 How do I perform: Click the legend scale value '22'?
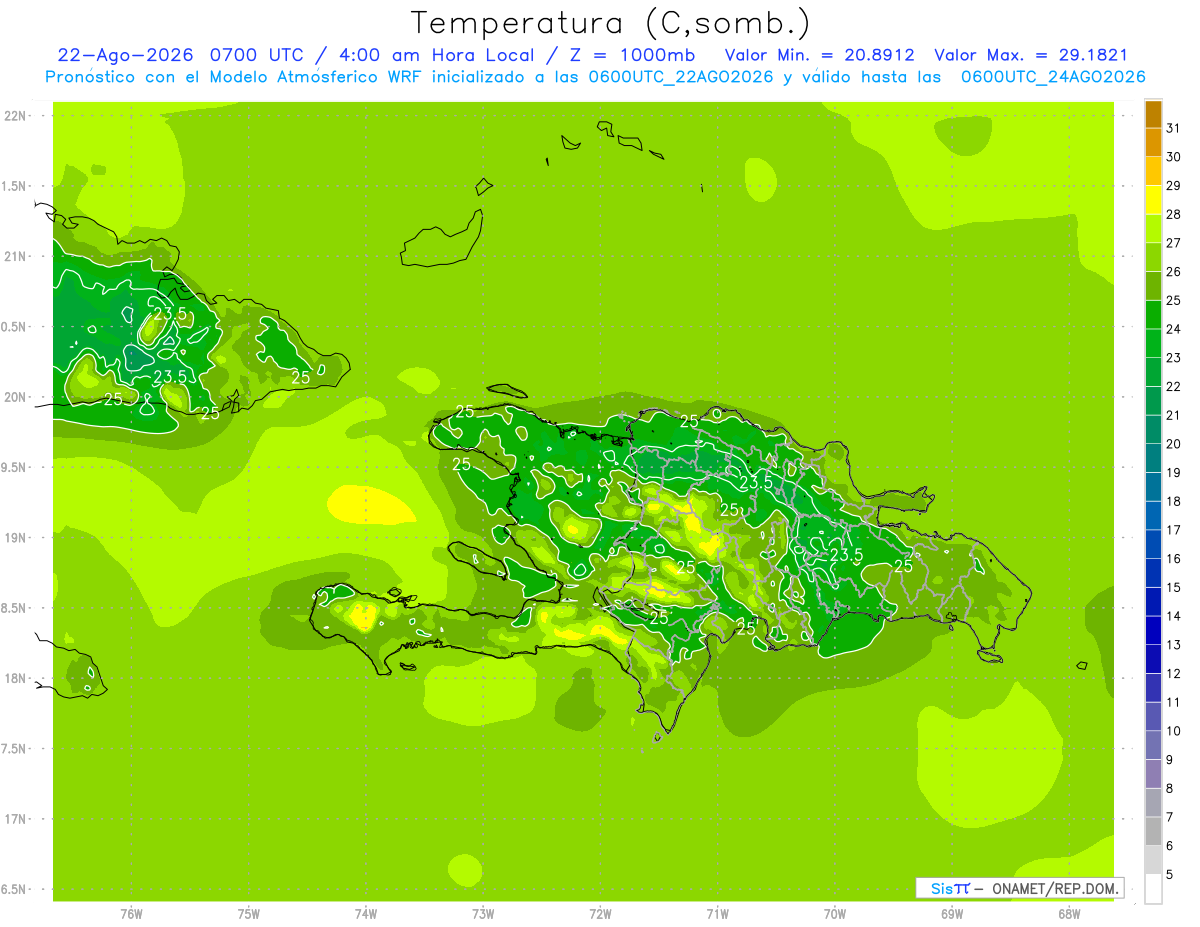coord(1174,386)
